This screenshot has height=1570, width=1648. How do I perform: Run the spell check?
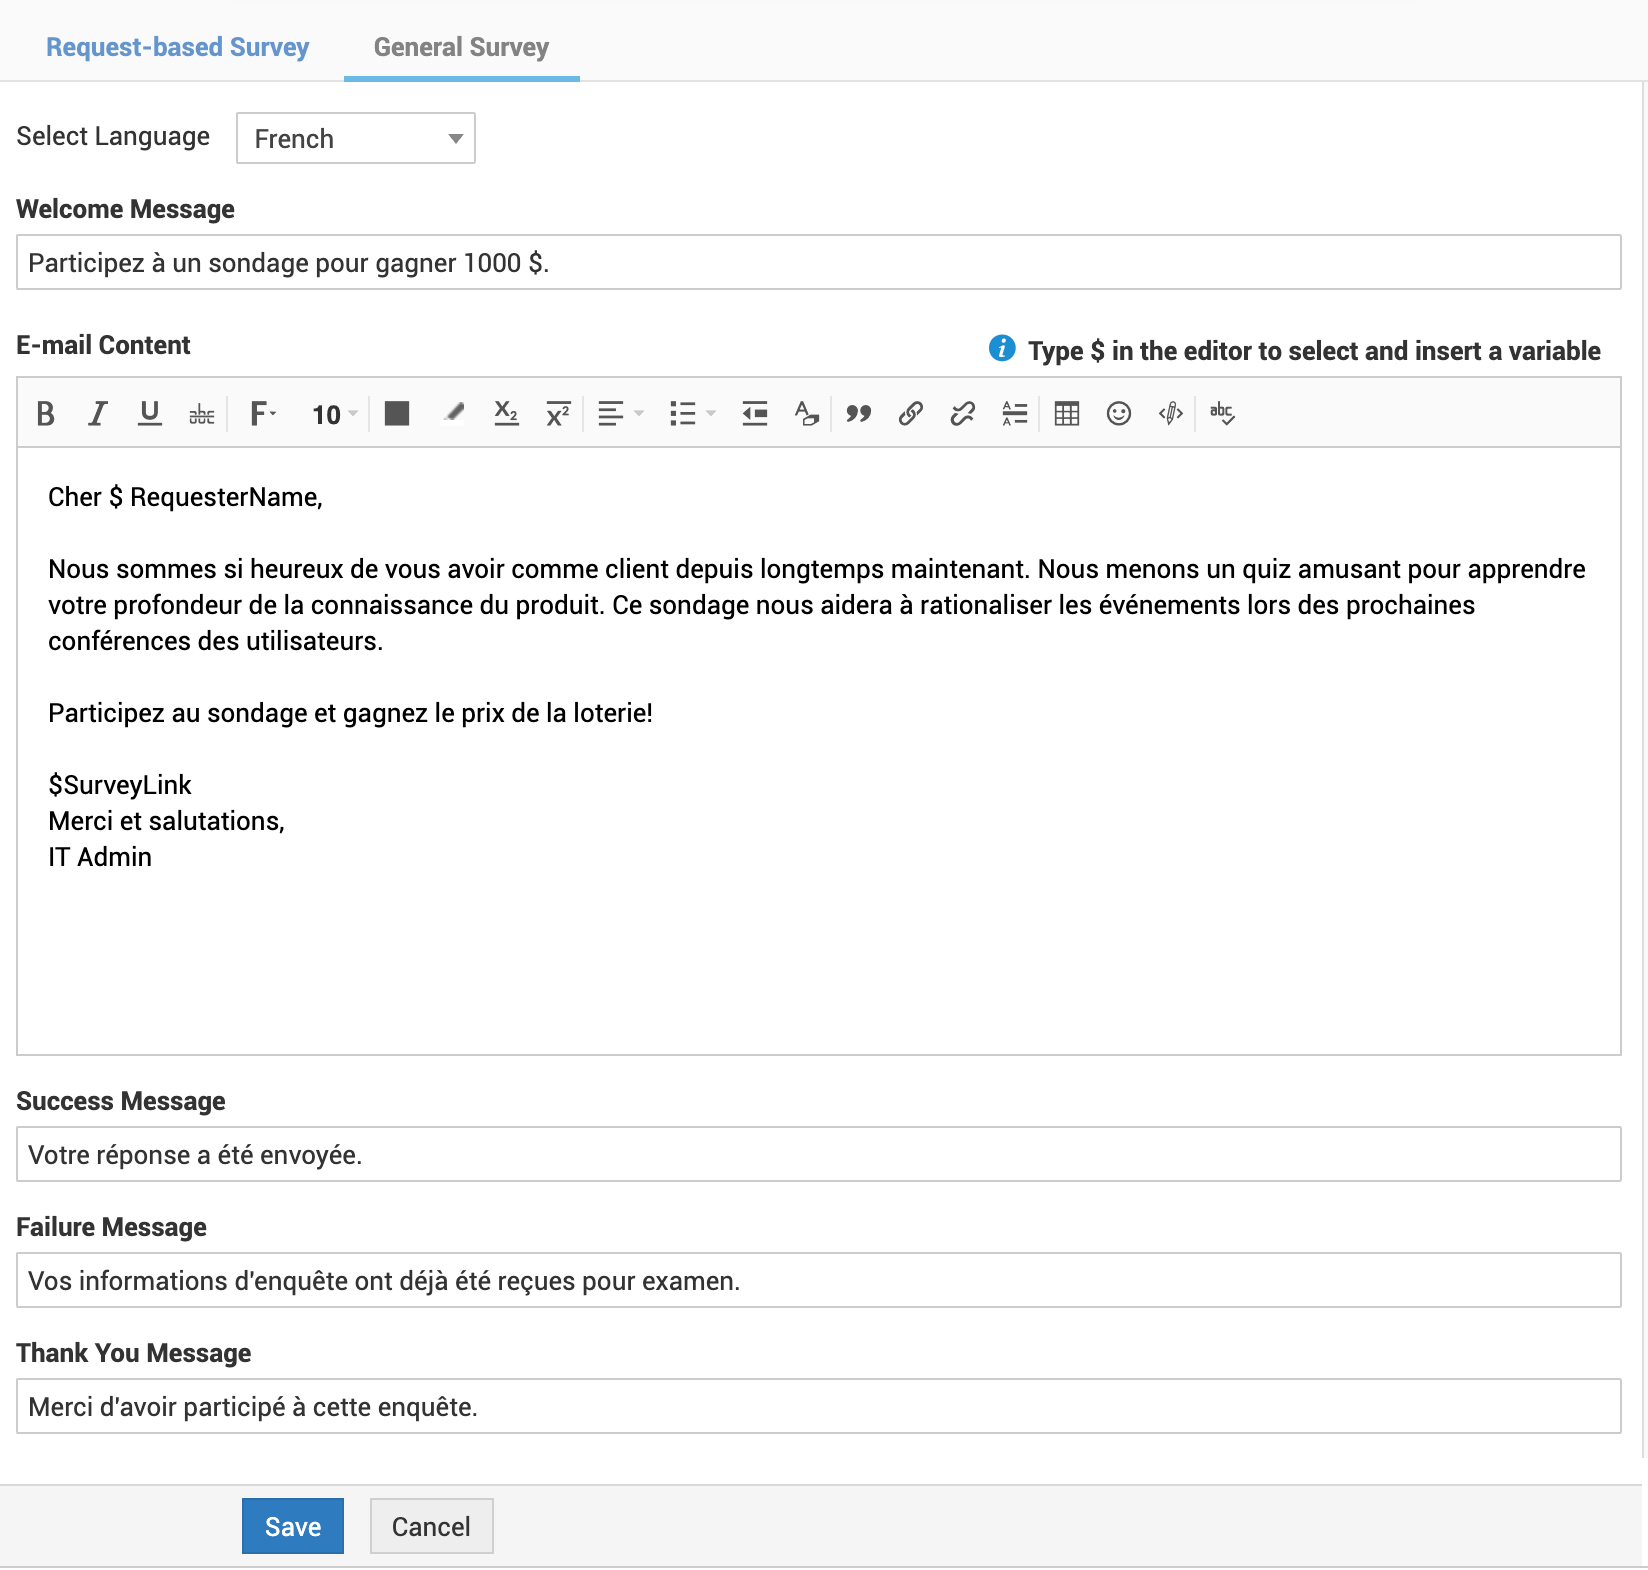pyautogui.click(x=1223, y=413)
